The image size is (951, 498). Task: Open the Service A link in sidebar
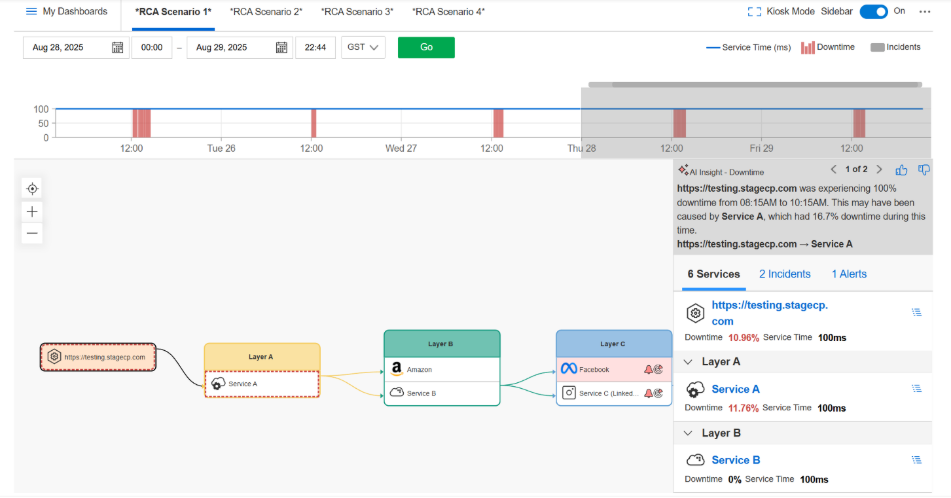click(736, 389)
